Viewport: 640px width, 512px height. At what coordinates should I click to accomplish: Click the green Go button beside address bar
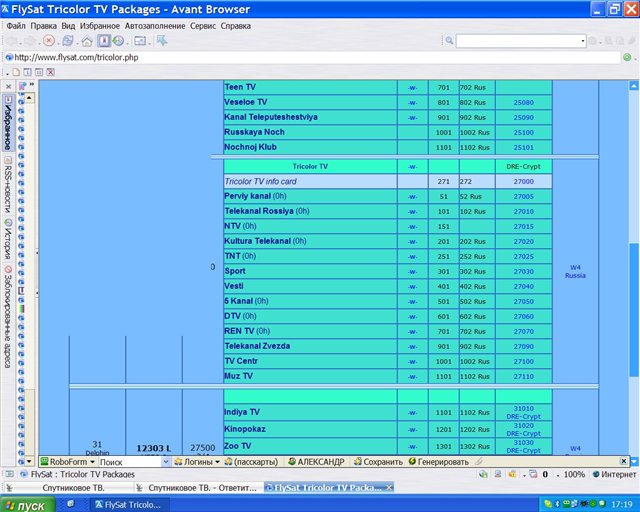point(627,57)
